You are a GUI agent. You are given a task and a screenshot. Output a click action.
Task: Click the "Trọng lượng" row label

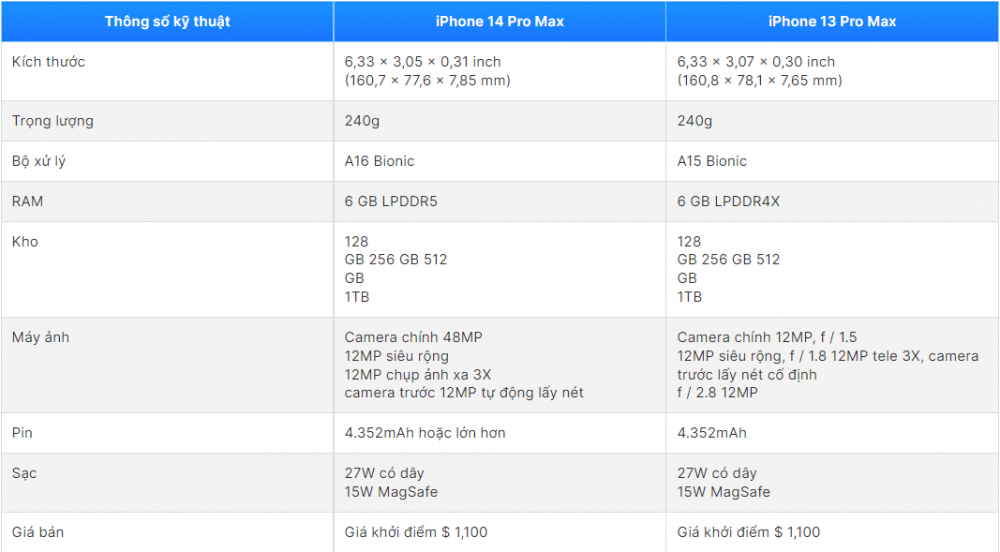click(52, 121)
